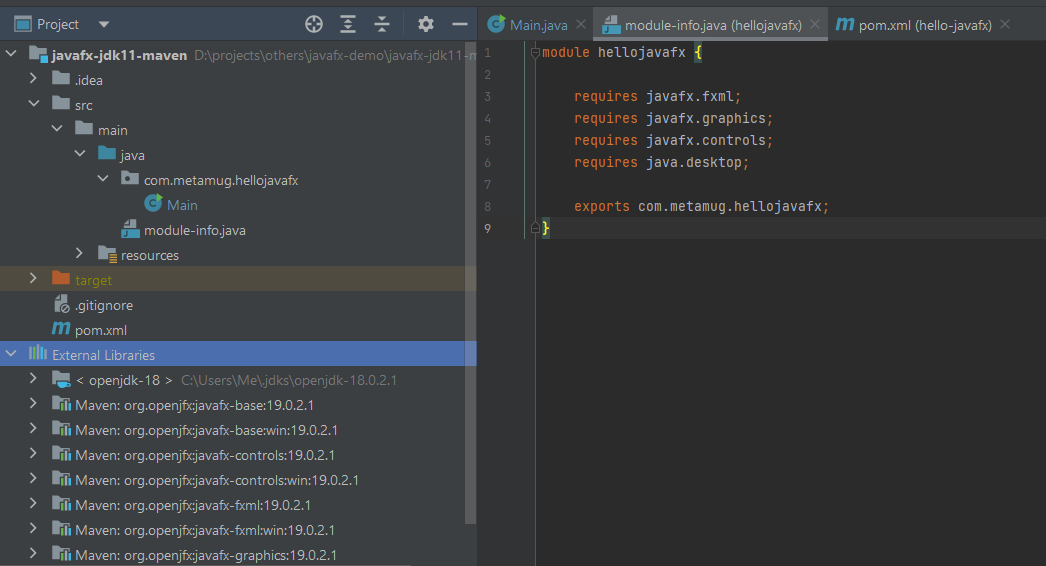The height and width of the screenshot is (566, 1046).
Task: Expand the openjdk-18 library node
Action: click(x=33, y=378)
